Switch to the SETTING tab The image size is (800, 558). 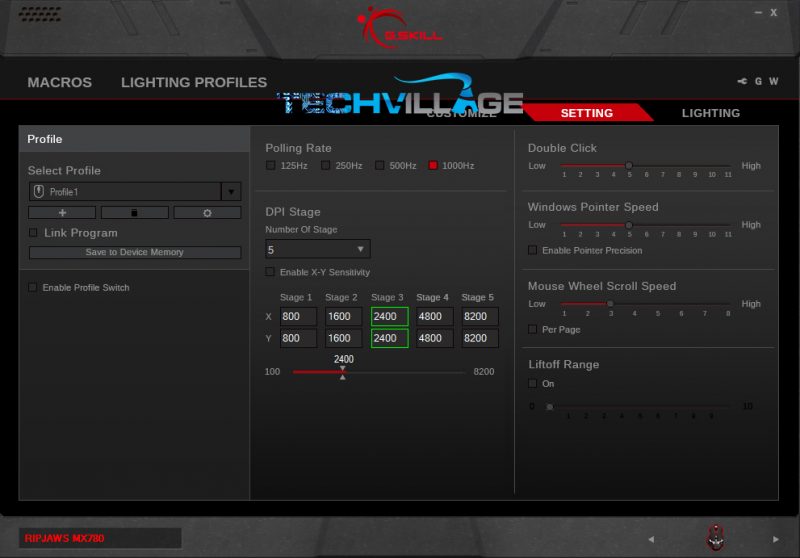[x=587, y=113]
